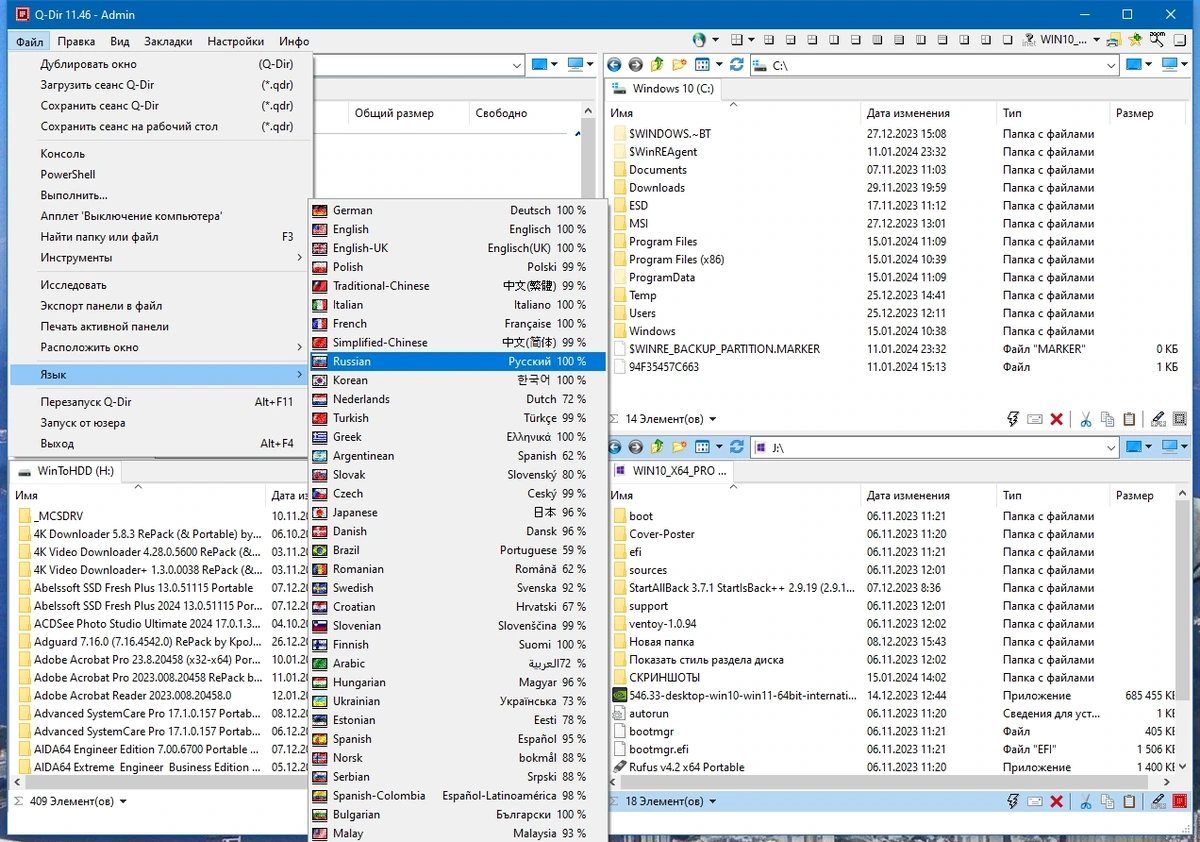The width and height of the screenshot is (1200, 842).
Task: Choose Экспорт панели в файл
Action: (161, 306)
